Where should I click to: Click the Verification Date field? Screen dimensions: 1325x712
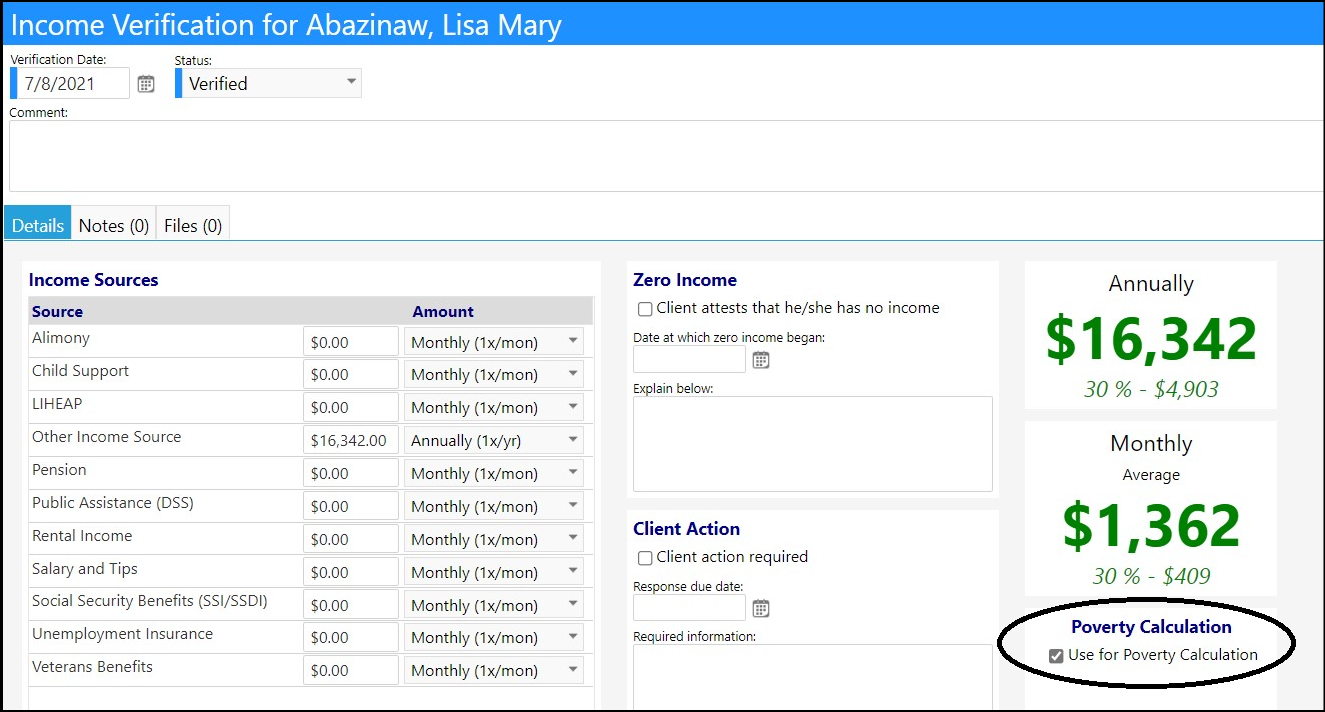70,84
